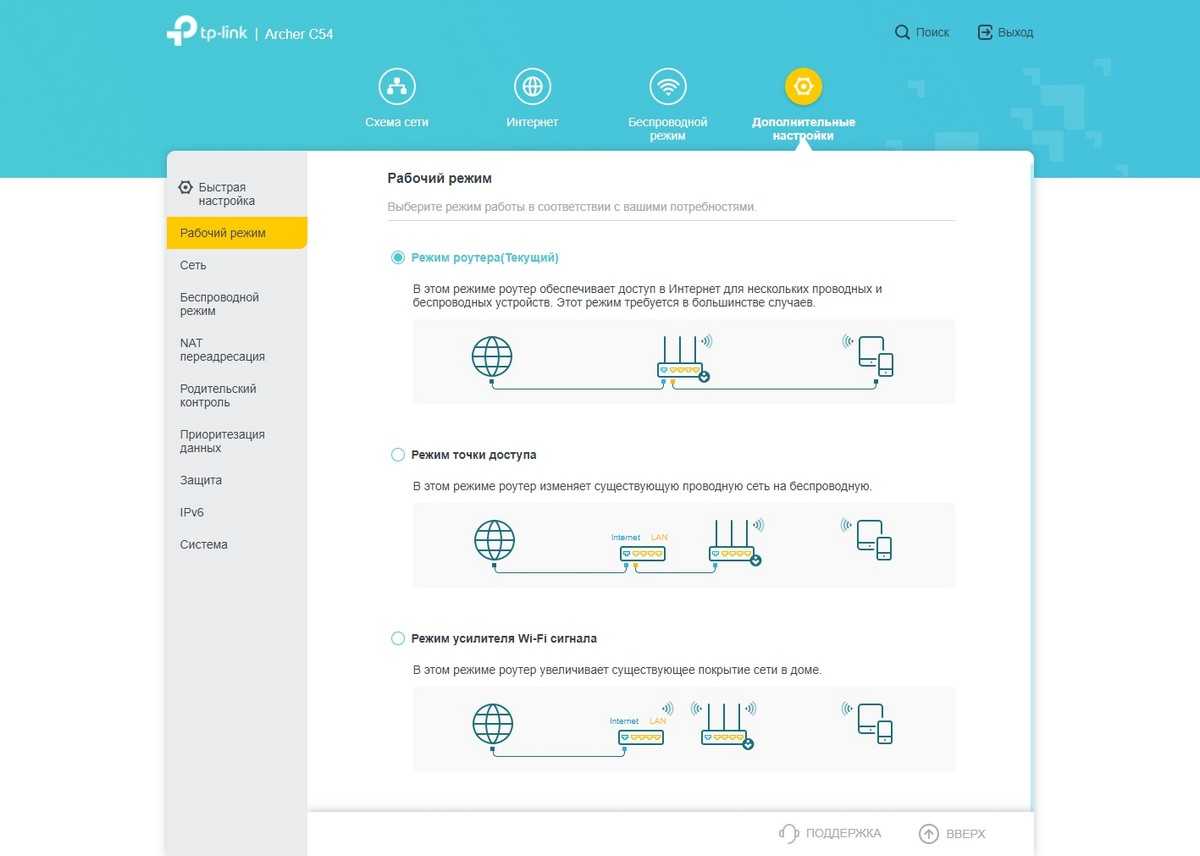Expand the Система sidebar section
The height and width of the screenshot is (856, 1200).
coord(204,545)
